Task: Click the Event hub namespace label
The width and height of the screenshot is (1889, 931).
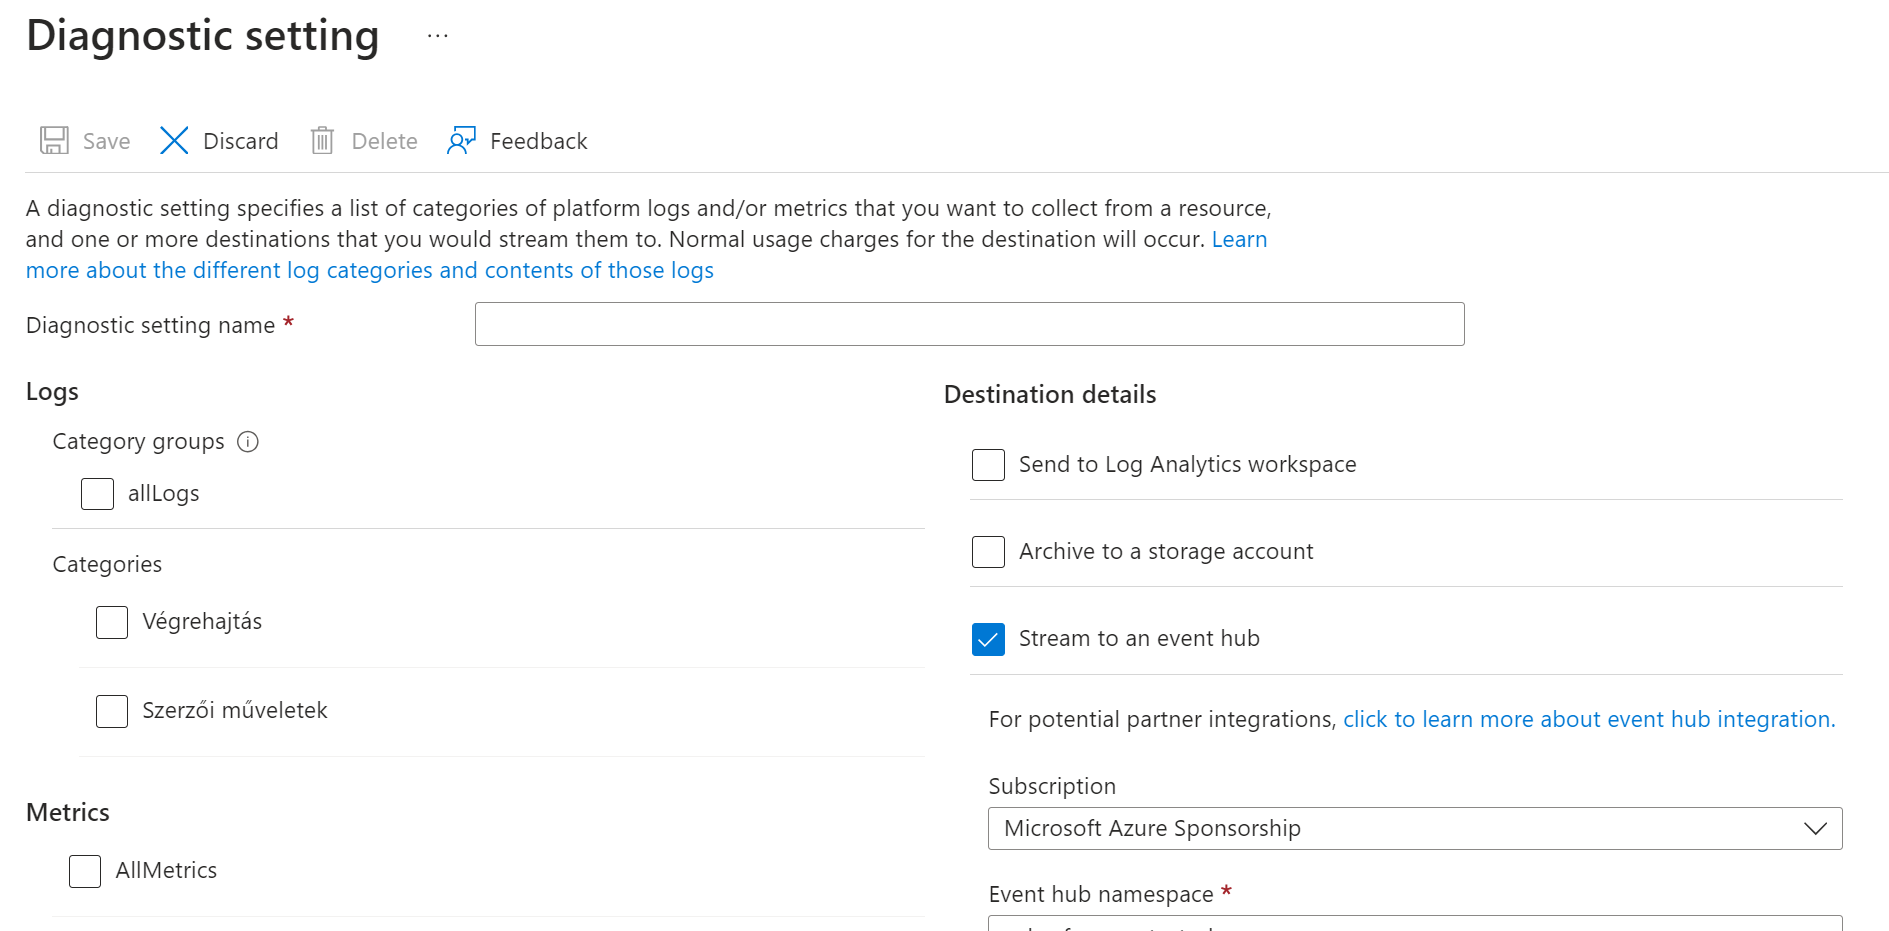Action: [x=1101, y=895]
